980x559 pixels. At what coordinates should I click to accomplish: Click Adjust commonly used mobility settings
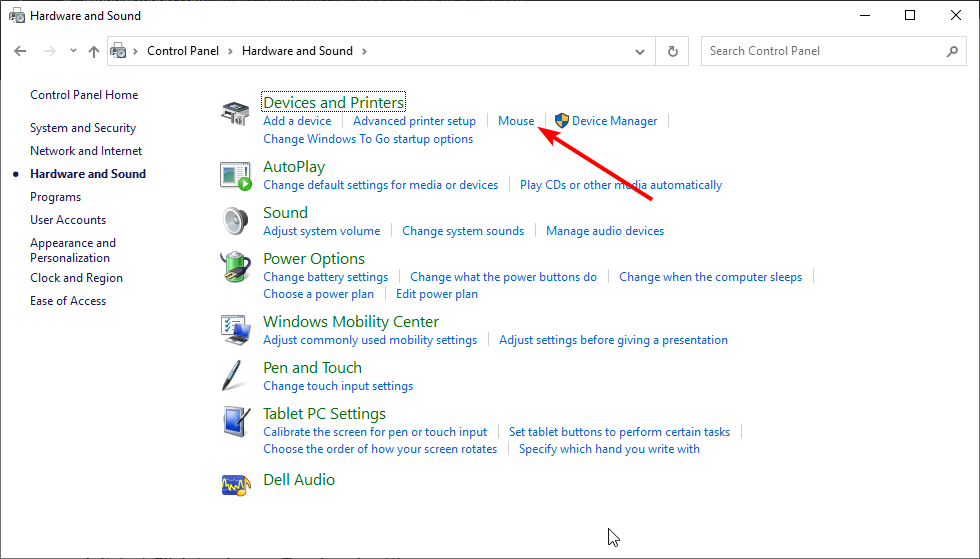click(370, 340)
